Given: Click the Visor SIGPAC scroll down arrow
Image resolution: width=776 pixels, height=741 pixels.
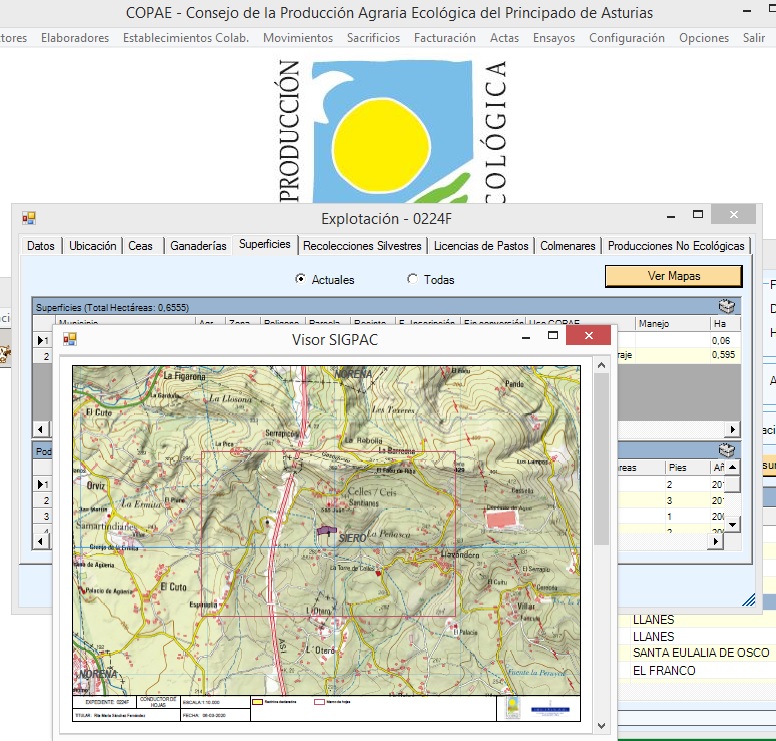Looking at the screenshot, I should (x=601, y=725).
